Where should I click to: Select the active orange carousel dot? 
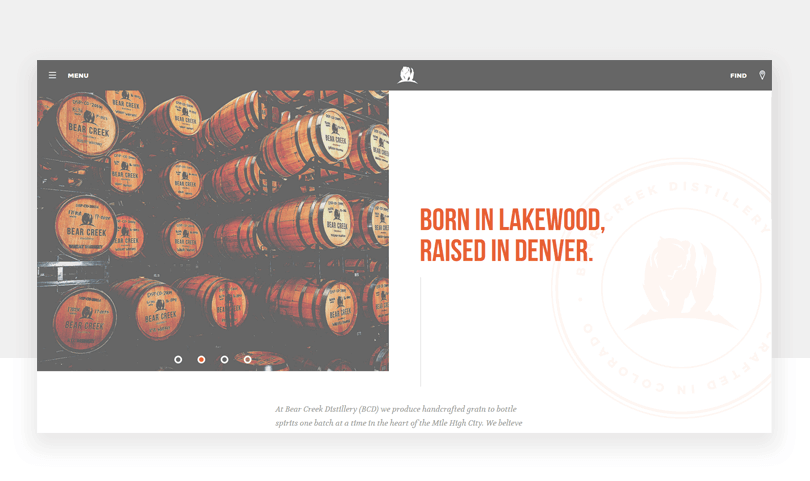pyautogui.click(x=201, y=359)
